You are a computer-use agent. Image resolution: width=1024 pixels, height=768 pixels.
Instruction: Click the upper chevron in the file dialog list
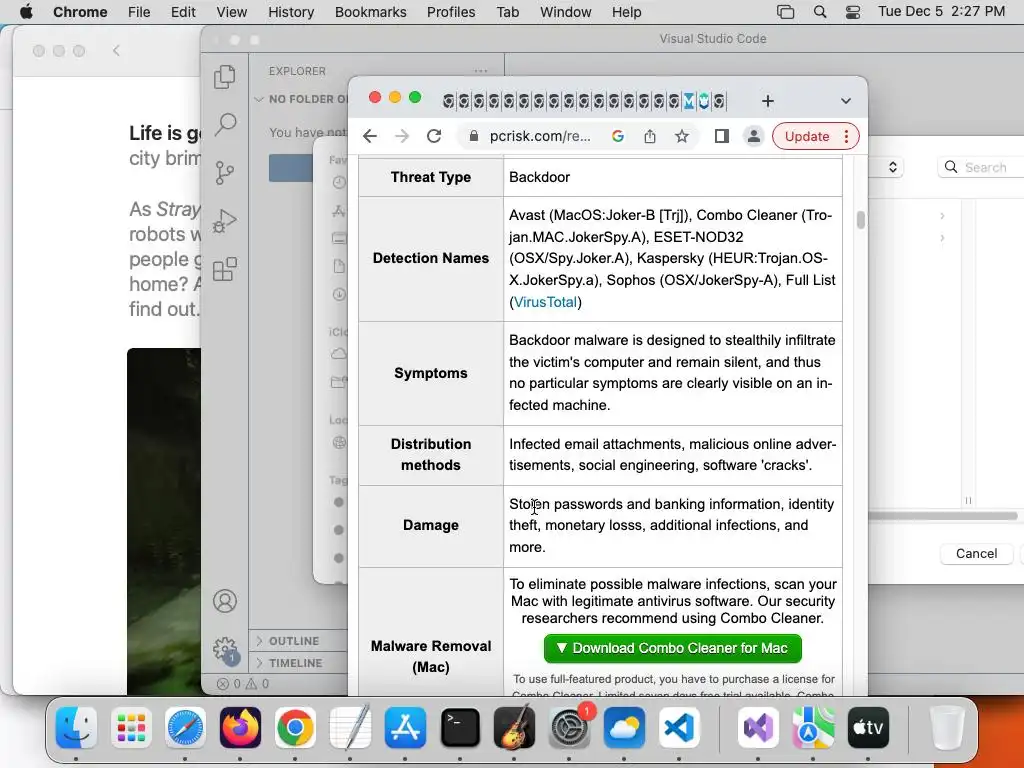(942, 216)
